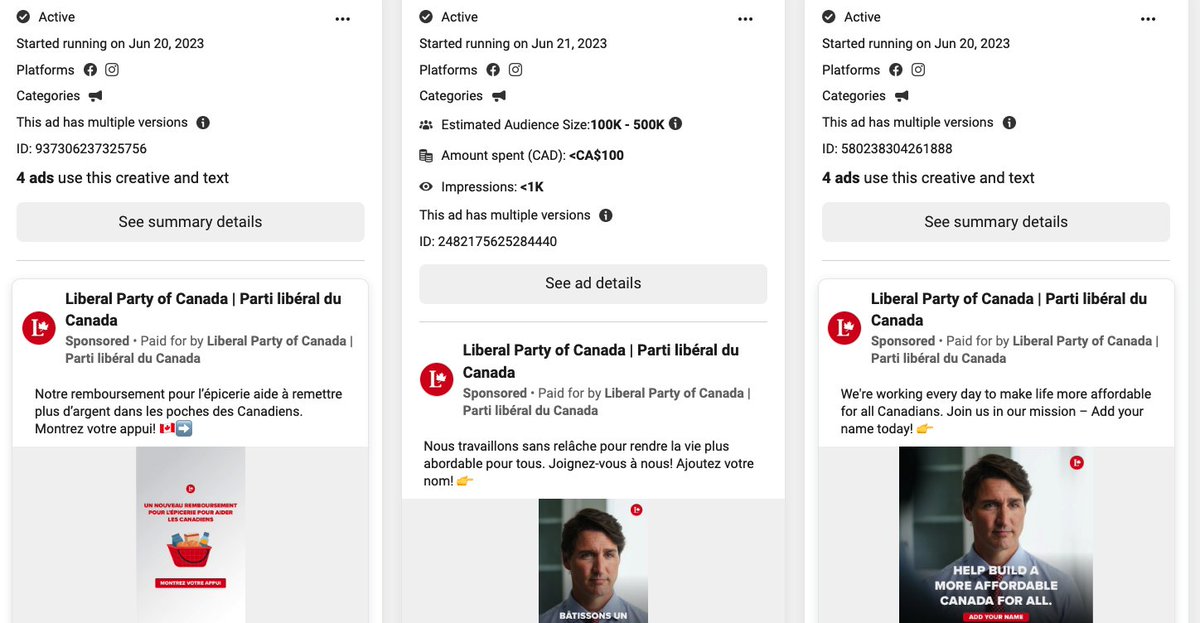Click 'ID: 2482175625284440' text
The height and width of the screenshot is (623, 1200).
coord(488,241)
